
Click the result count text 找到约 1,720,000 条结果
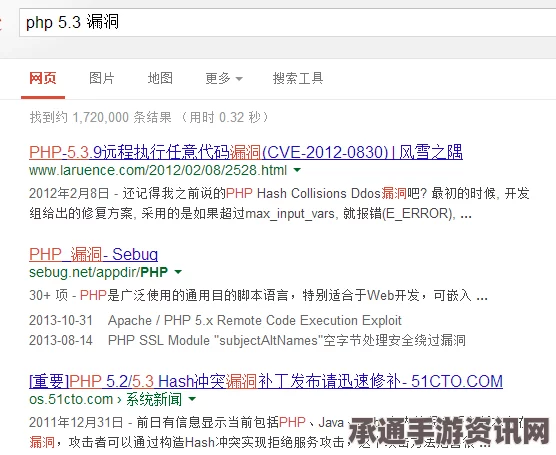pyautogui.click(x=101, y=117)
